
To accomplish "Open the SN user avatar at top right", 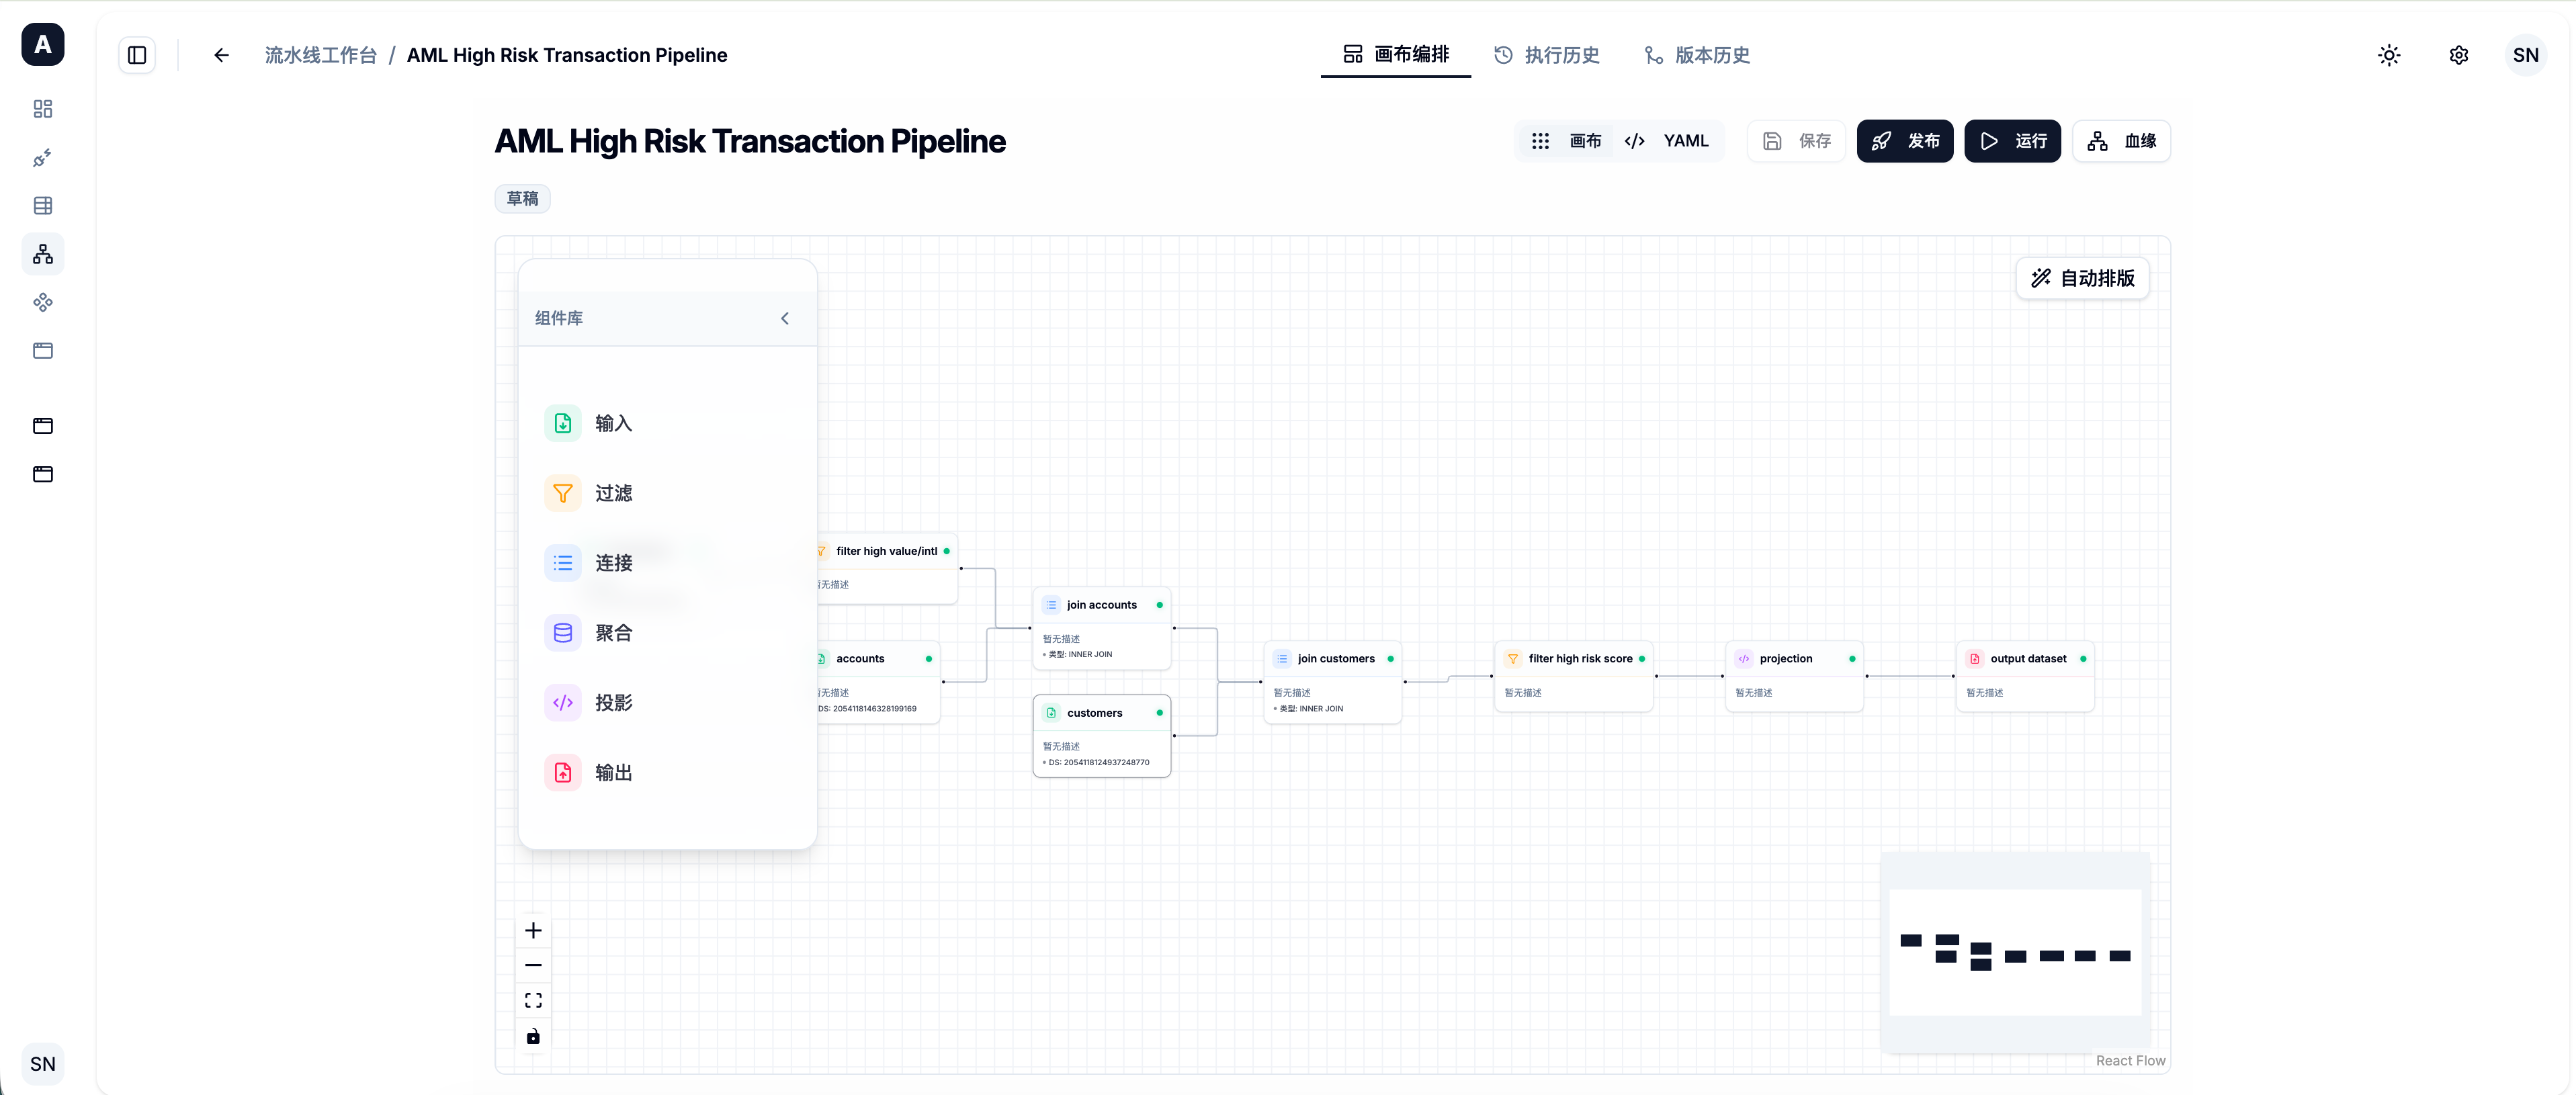I will [x=2526, y=55].
